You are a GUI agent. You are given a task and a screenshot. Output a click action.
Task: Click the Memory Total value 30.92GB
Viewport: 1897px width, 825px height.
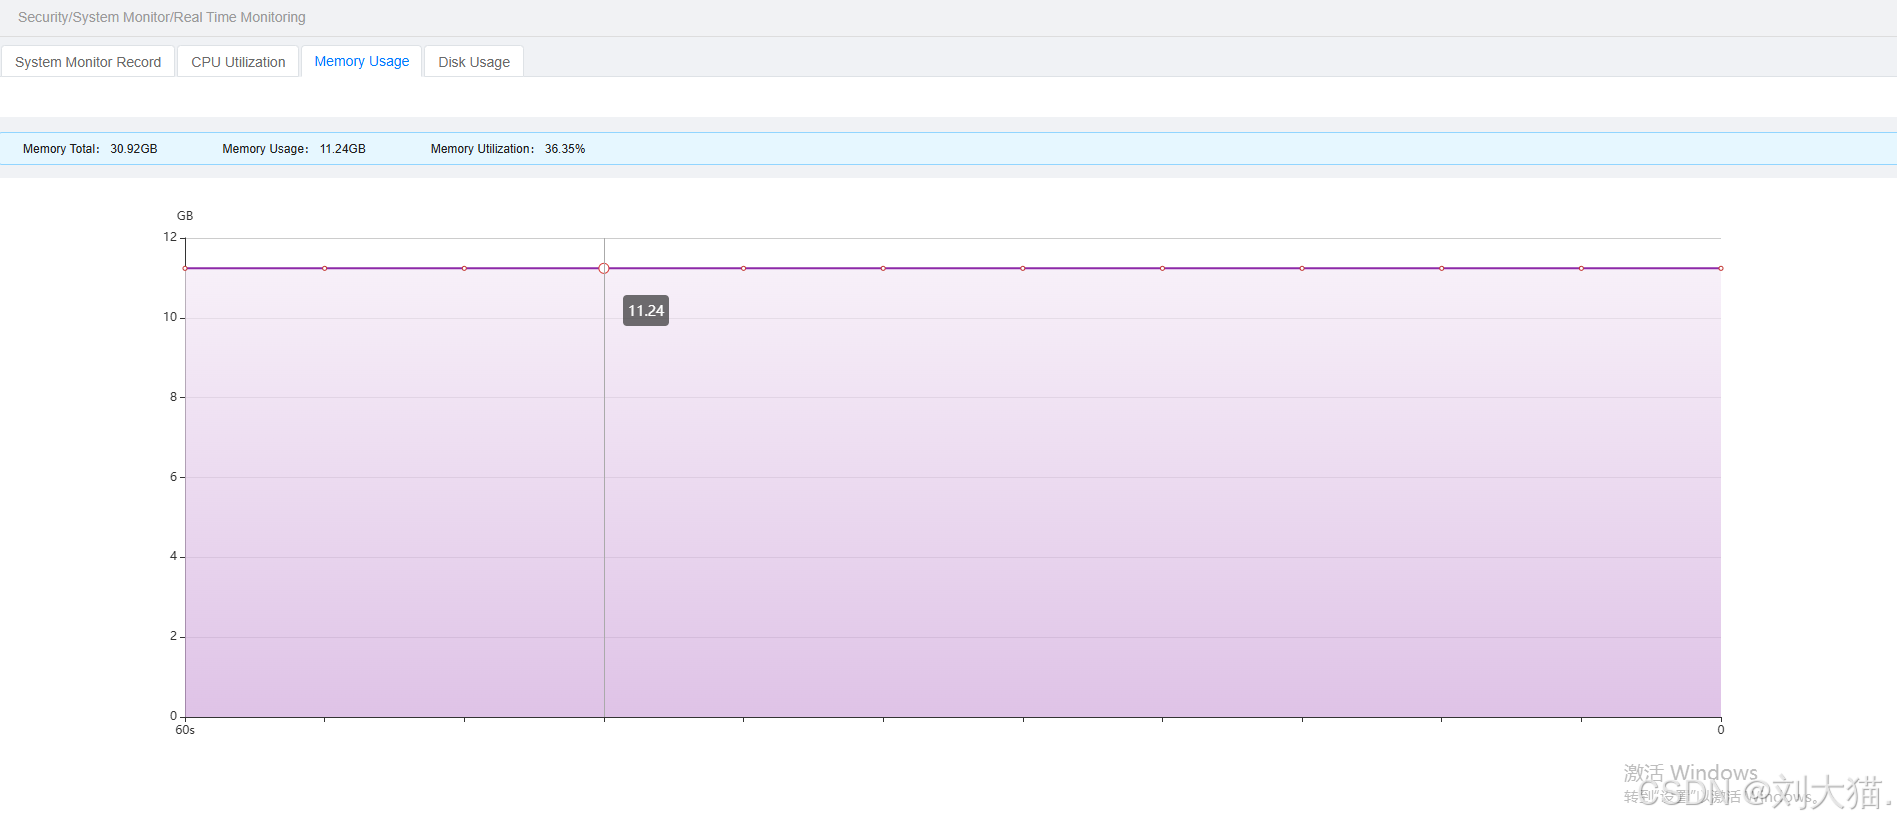click(133, 149)
